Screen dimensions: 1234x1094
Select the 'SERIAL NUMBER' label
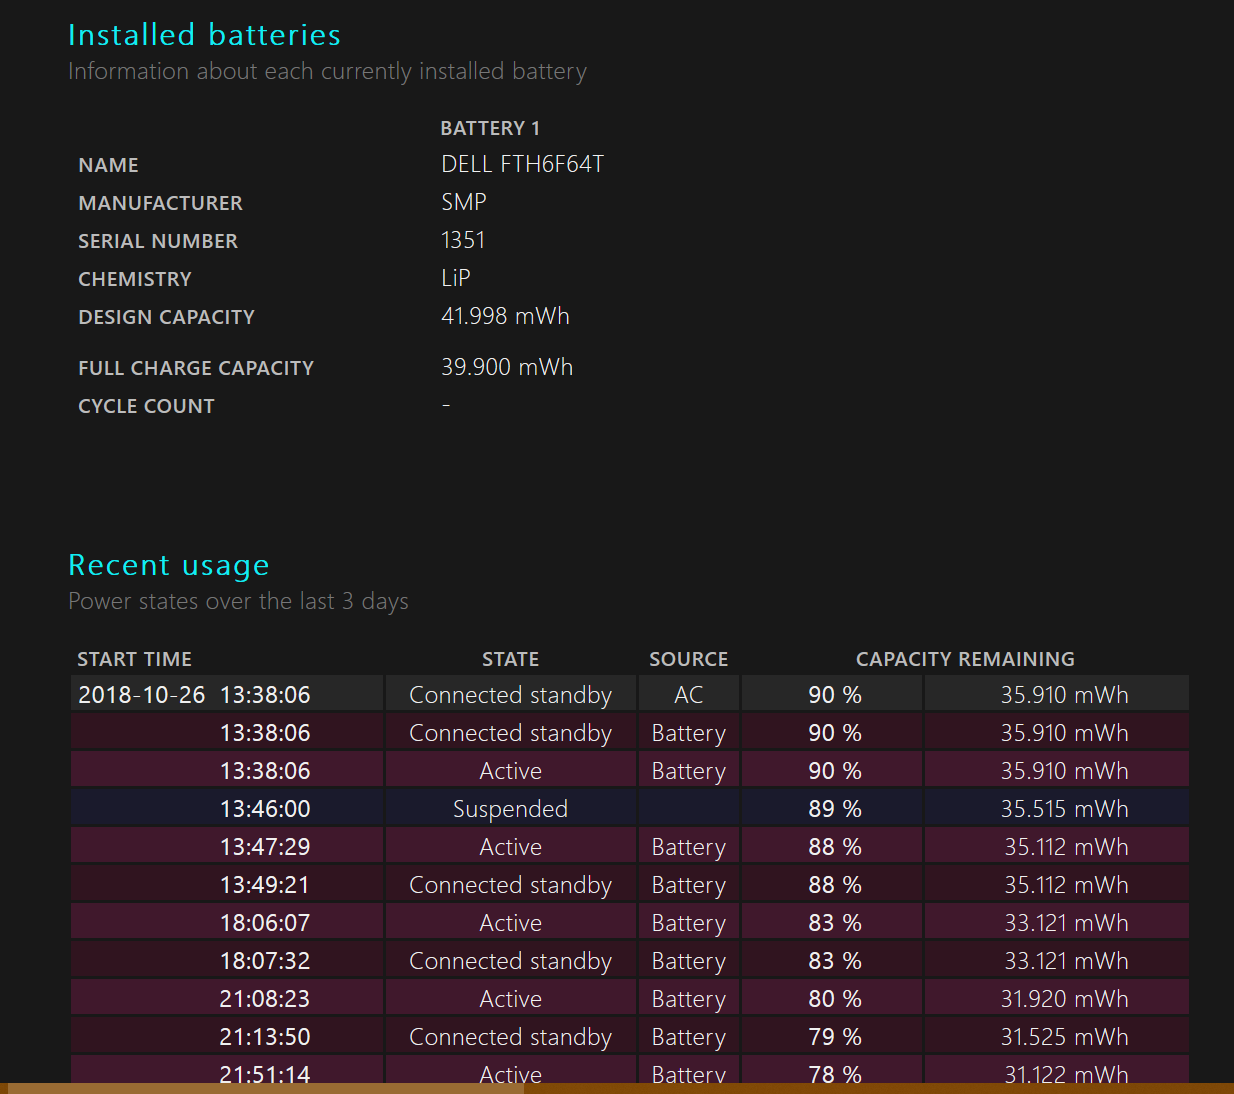158,241
